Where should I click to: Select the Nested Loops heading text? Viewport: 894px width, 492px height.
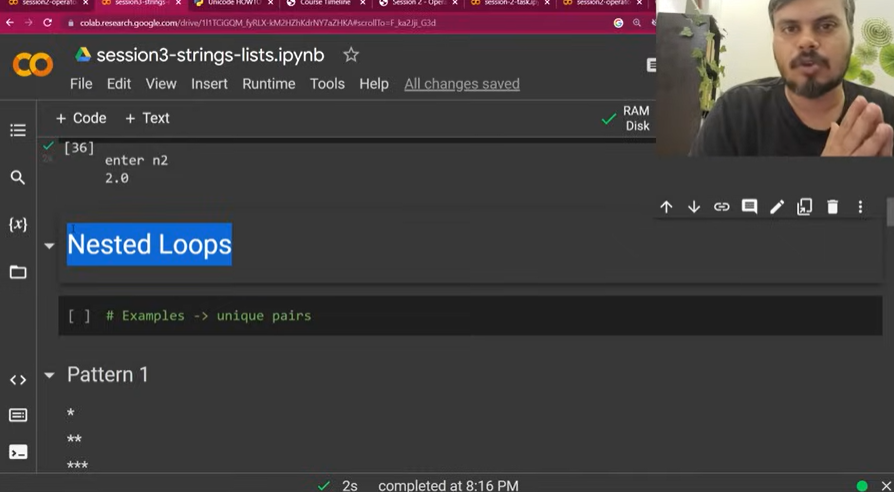point(149,244)
